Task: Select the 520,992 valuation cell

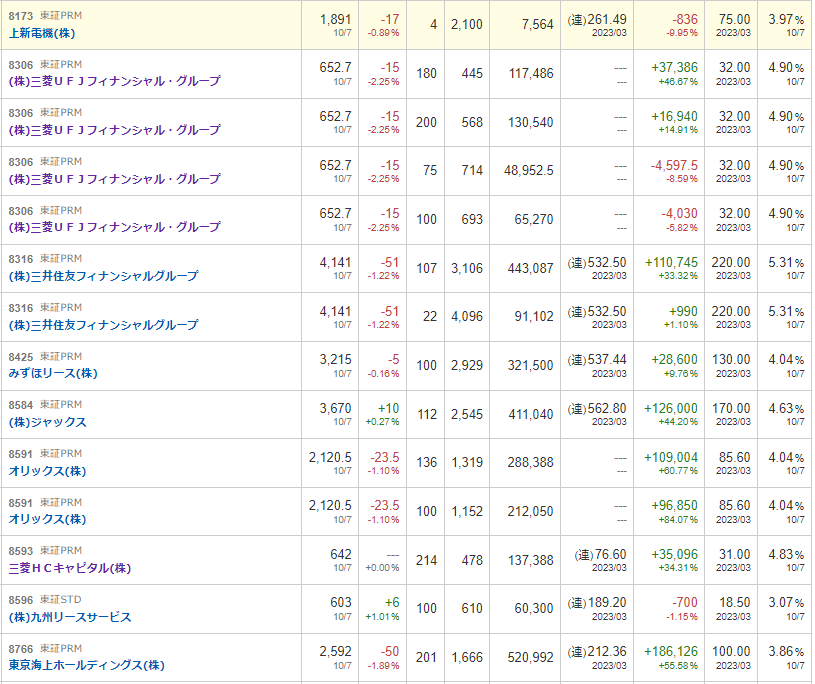Action: (531, 657)
